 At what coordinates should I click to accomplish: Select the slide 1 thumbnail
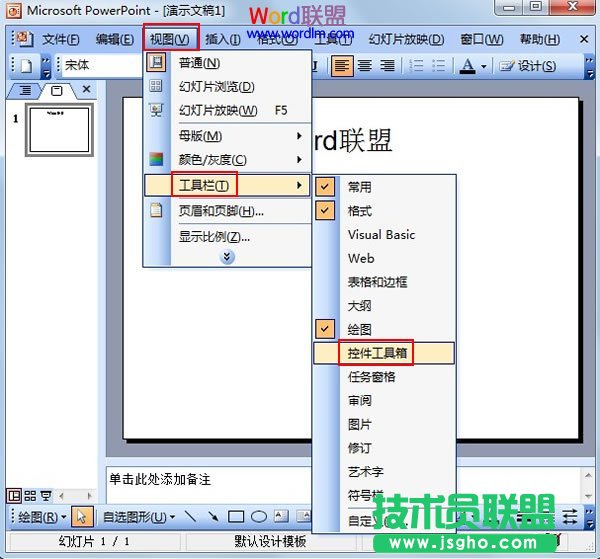click(x=59, y=130)
